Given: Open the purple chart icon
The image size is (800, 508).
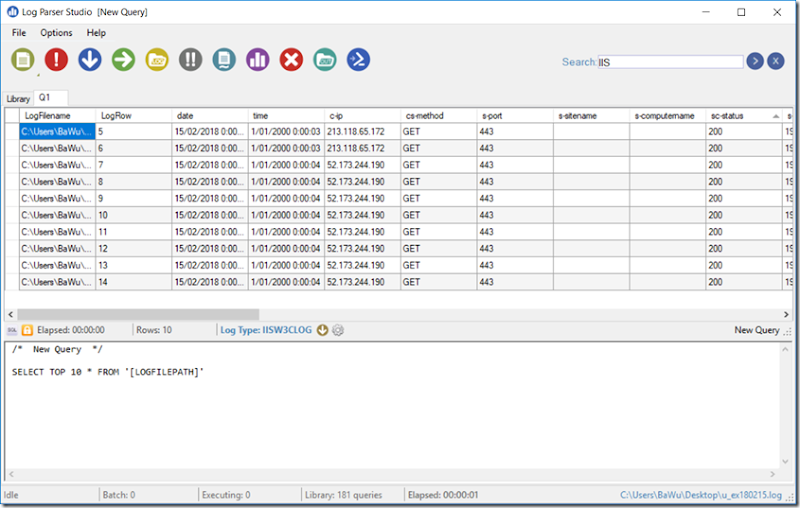Looking at the screenshot, I should coord(258,60).
